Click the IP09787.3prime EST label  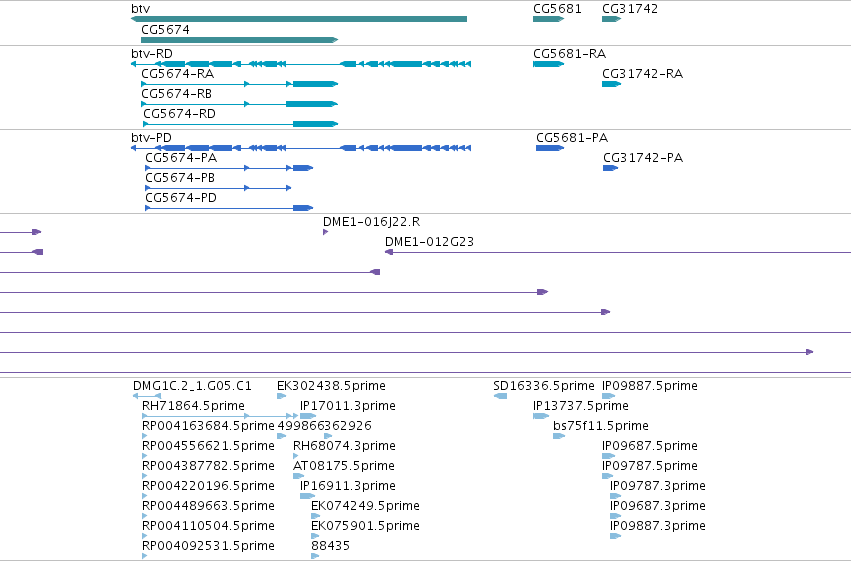pos(658,487)
